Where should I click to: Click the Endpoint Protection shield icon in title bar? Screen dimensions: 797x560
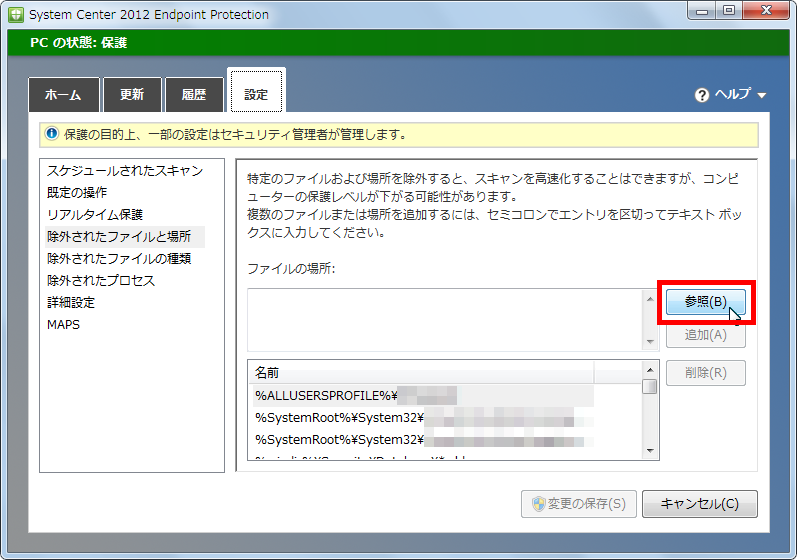(x=16, y=14)
